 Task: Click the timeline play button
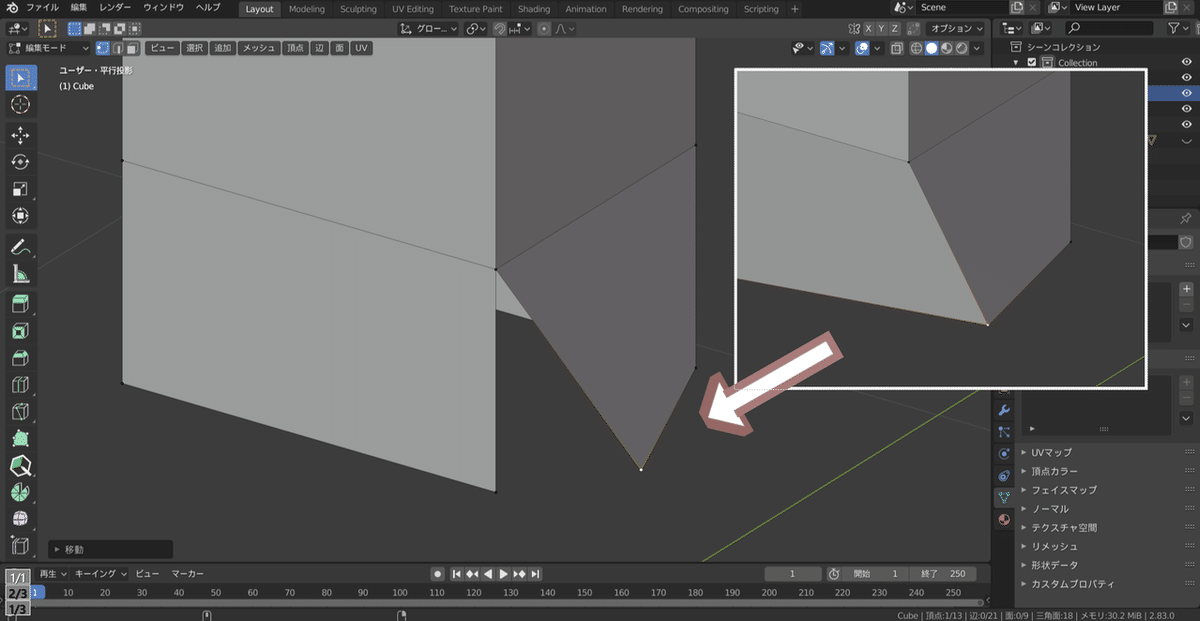(x=504, y=574)
